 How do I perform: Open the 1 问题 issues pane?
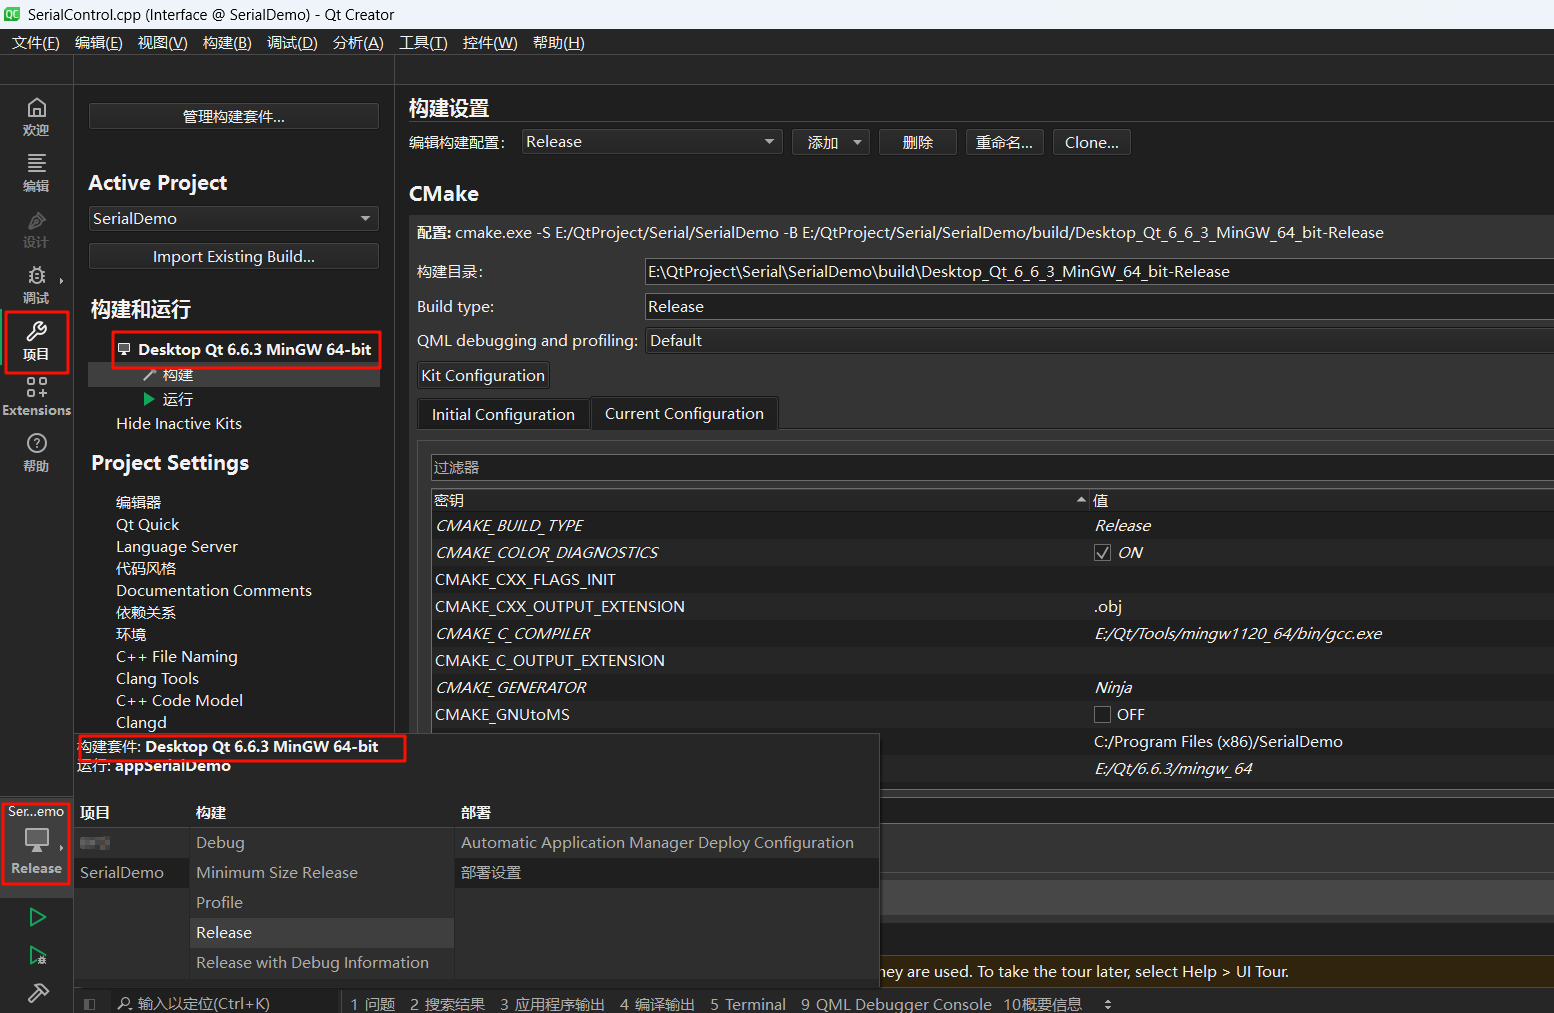(373, 1004)
